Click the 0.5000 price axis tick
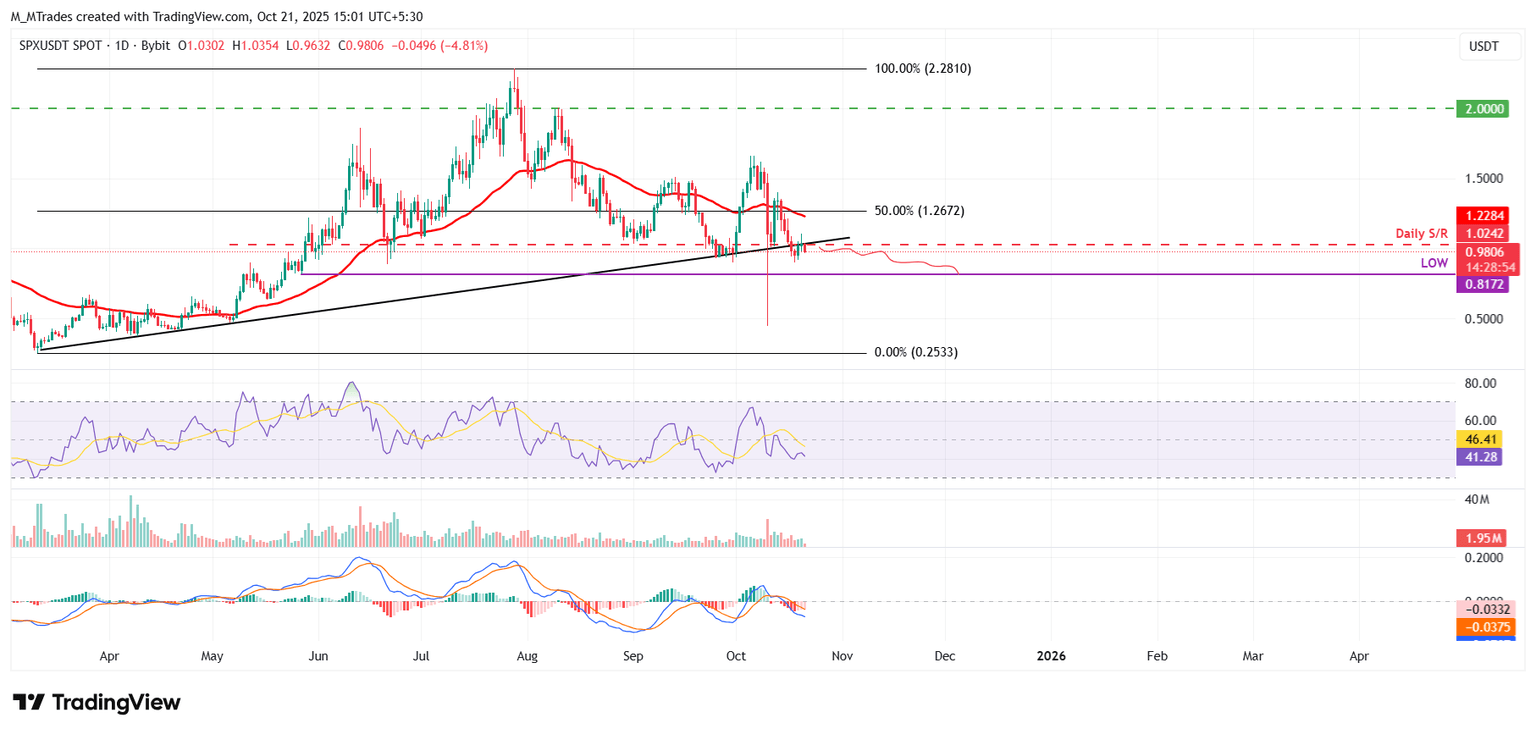Image resolution: width=1536 pixels, height=734 pixels. point(1483,319)
